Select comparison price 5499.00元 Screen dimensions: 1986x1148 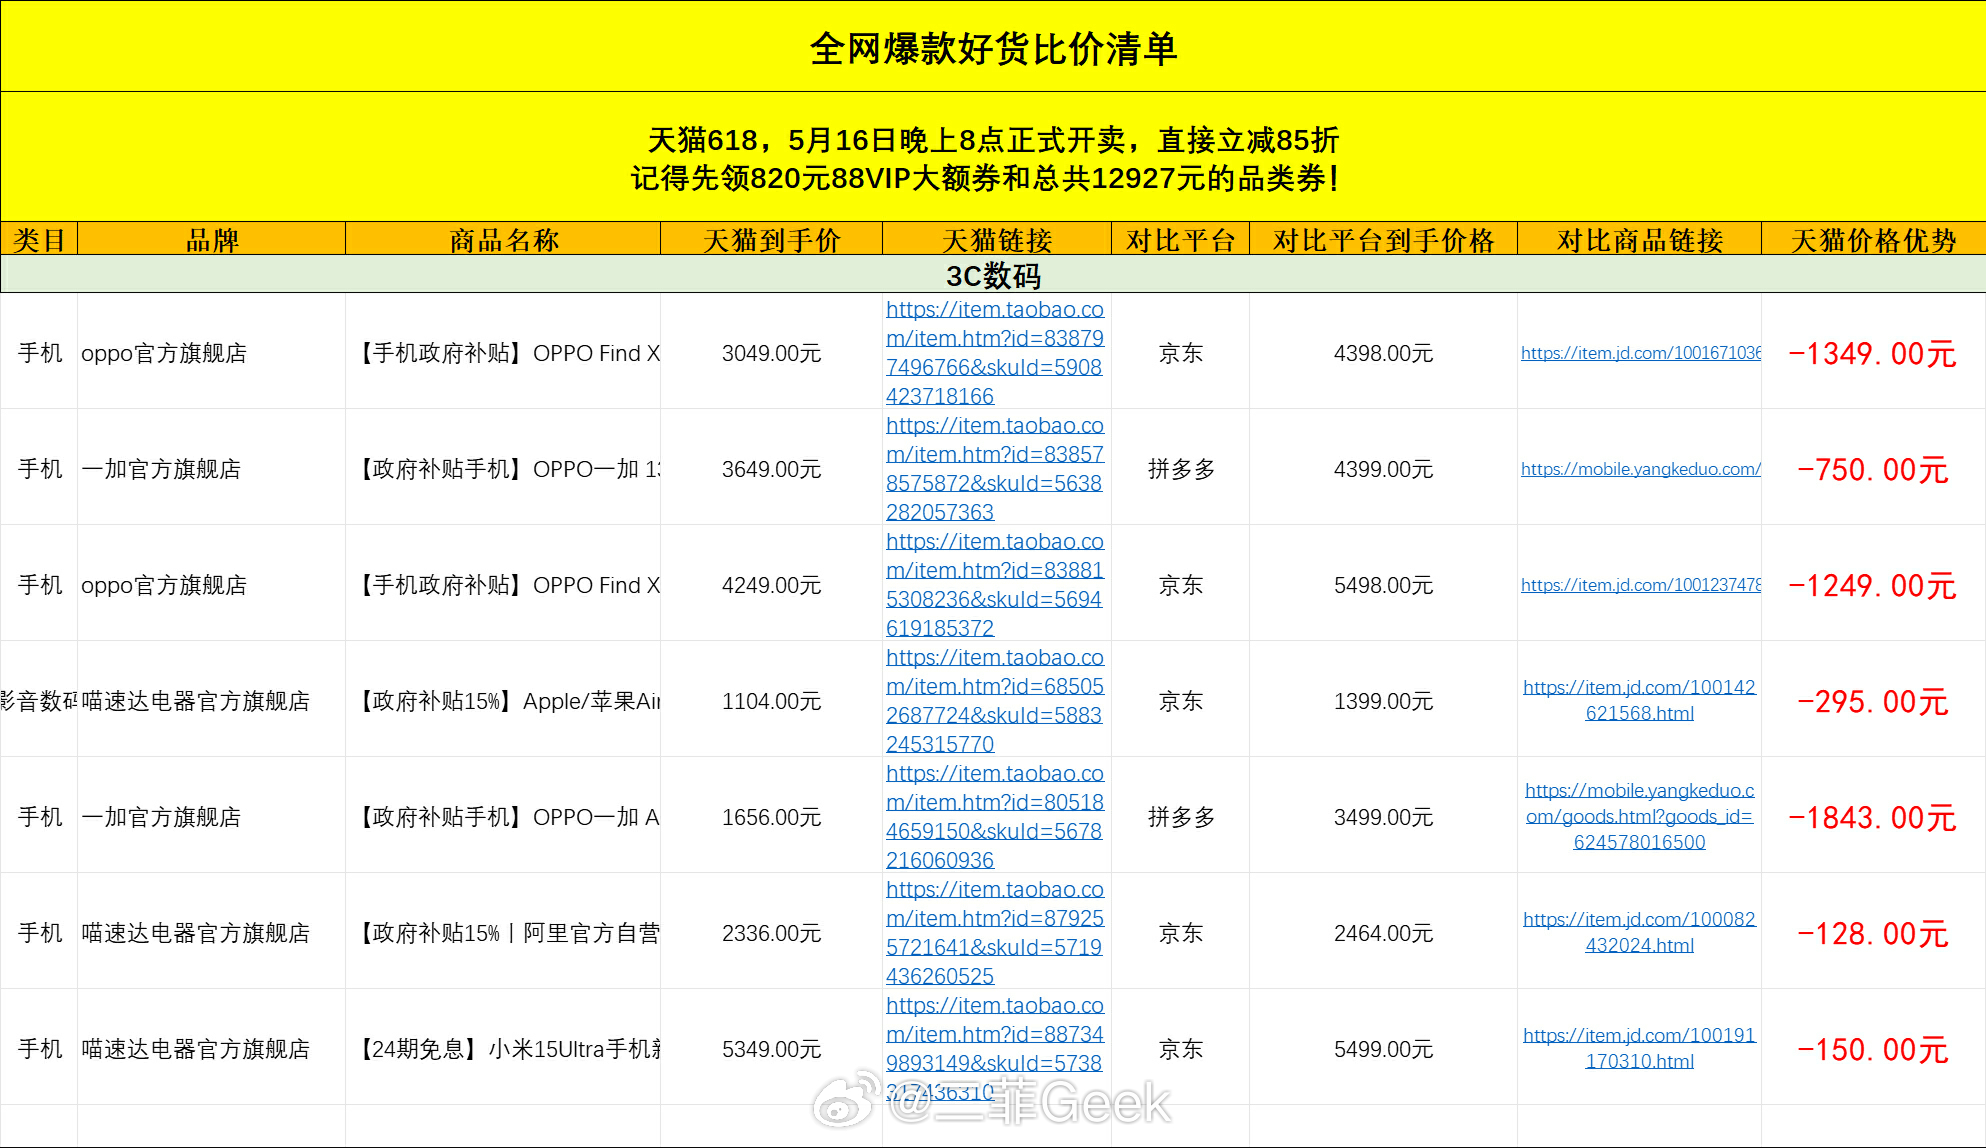1383,1049
